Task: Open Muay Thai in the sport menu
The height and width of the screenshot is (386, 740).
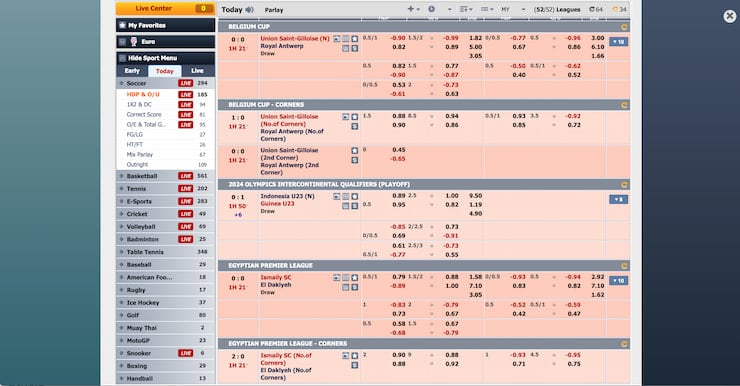Action: [x=165, y=328]
